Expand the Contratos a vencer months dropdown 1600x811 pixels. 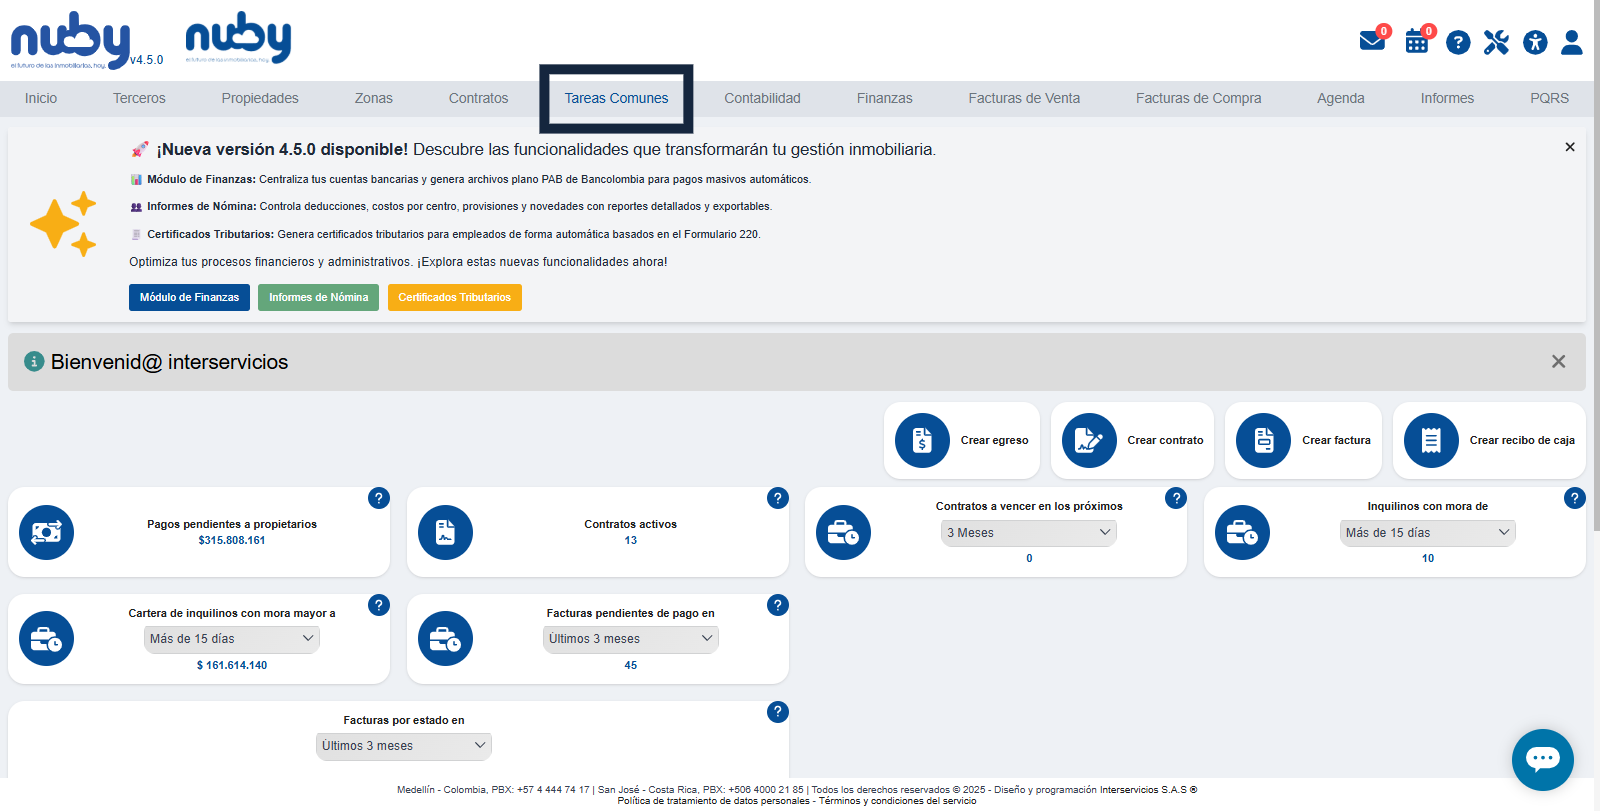pyautogui.click(x=1028, y=533)
